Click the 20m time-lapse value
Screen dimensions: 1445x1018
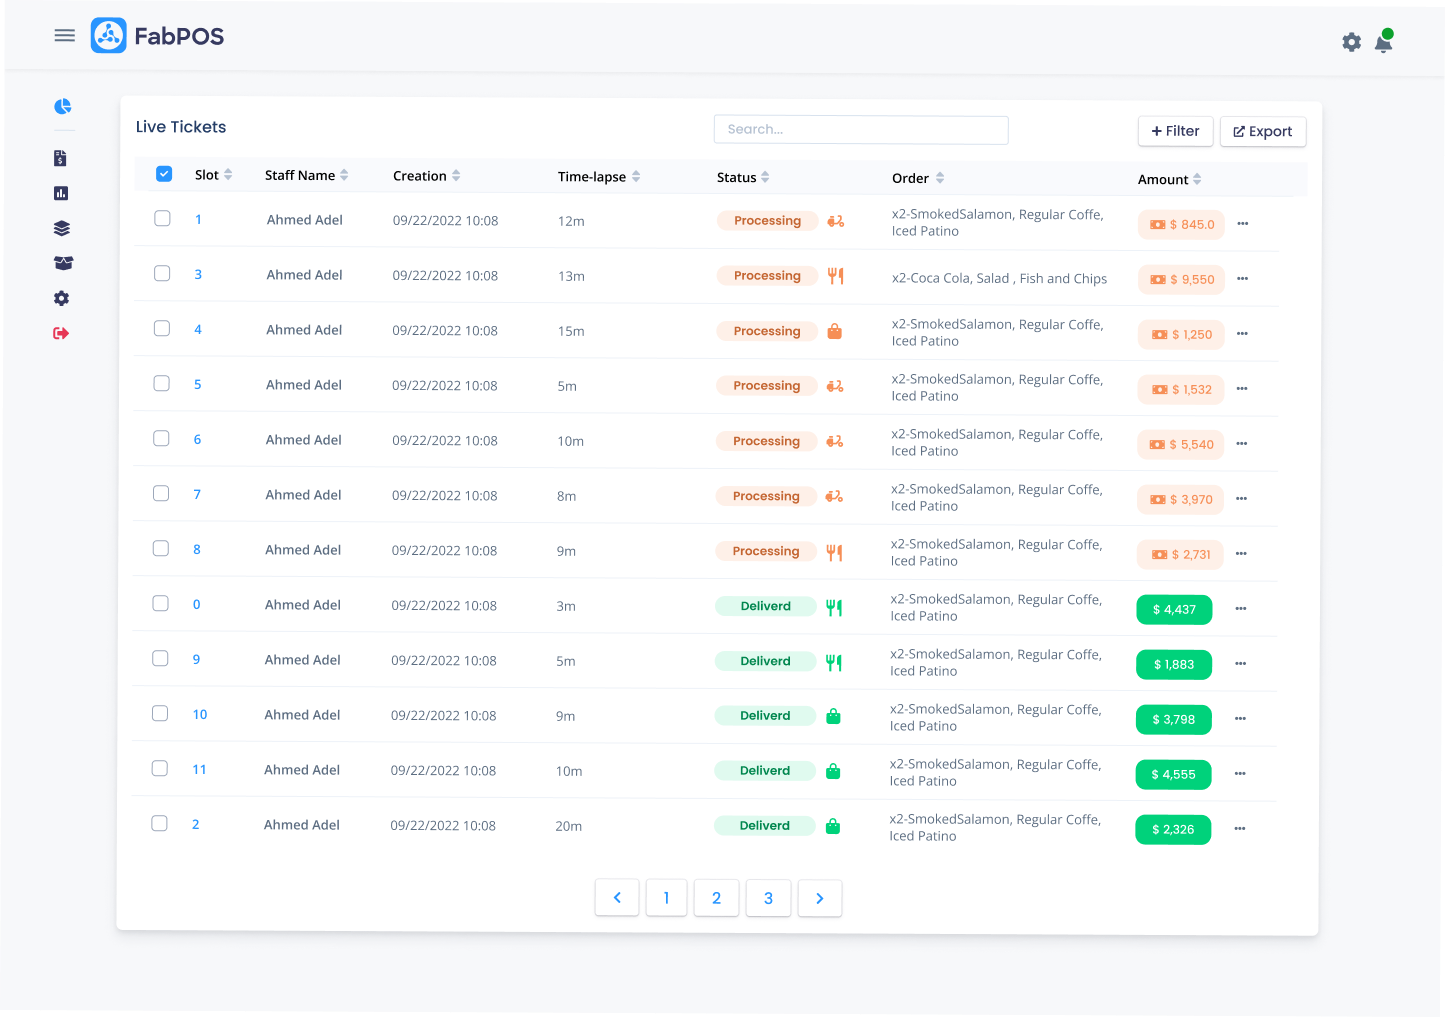tap(568, 826)
